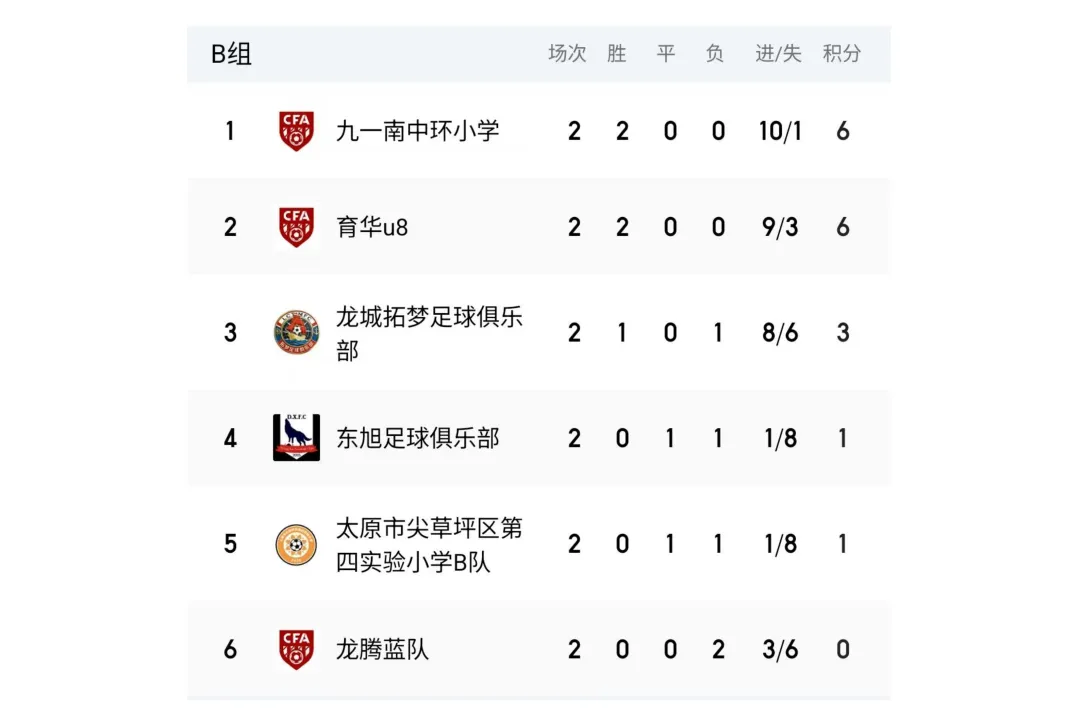The width and height of the screenshot is (1080, 715).
Task: Click the B组 group header
Action: 231,54
